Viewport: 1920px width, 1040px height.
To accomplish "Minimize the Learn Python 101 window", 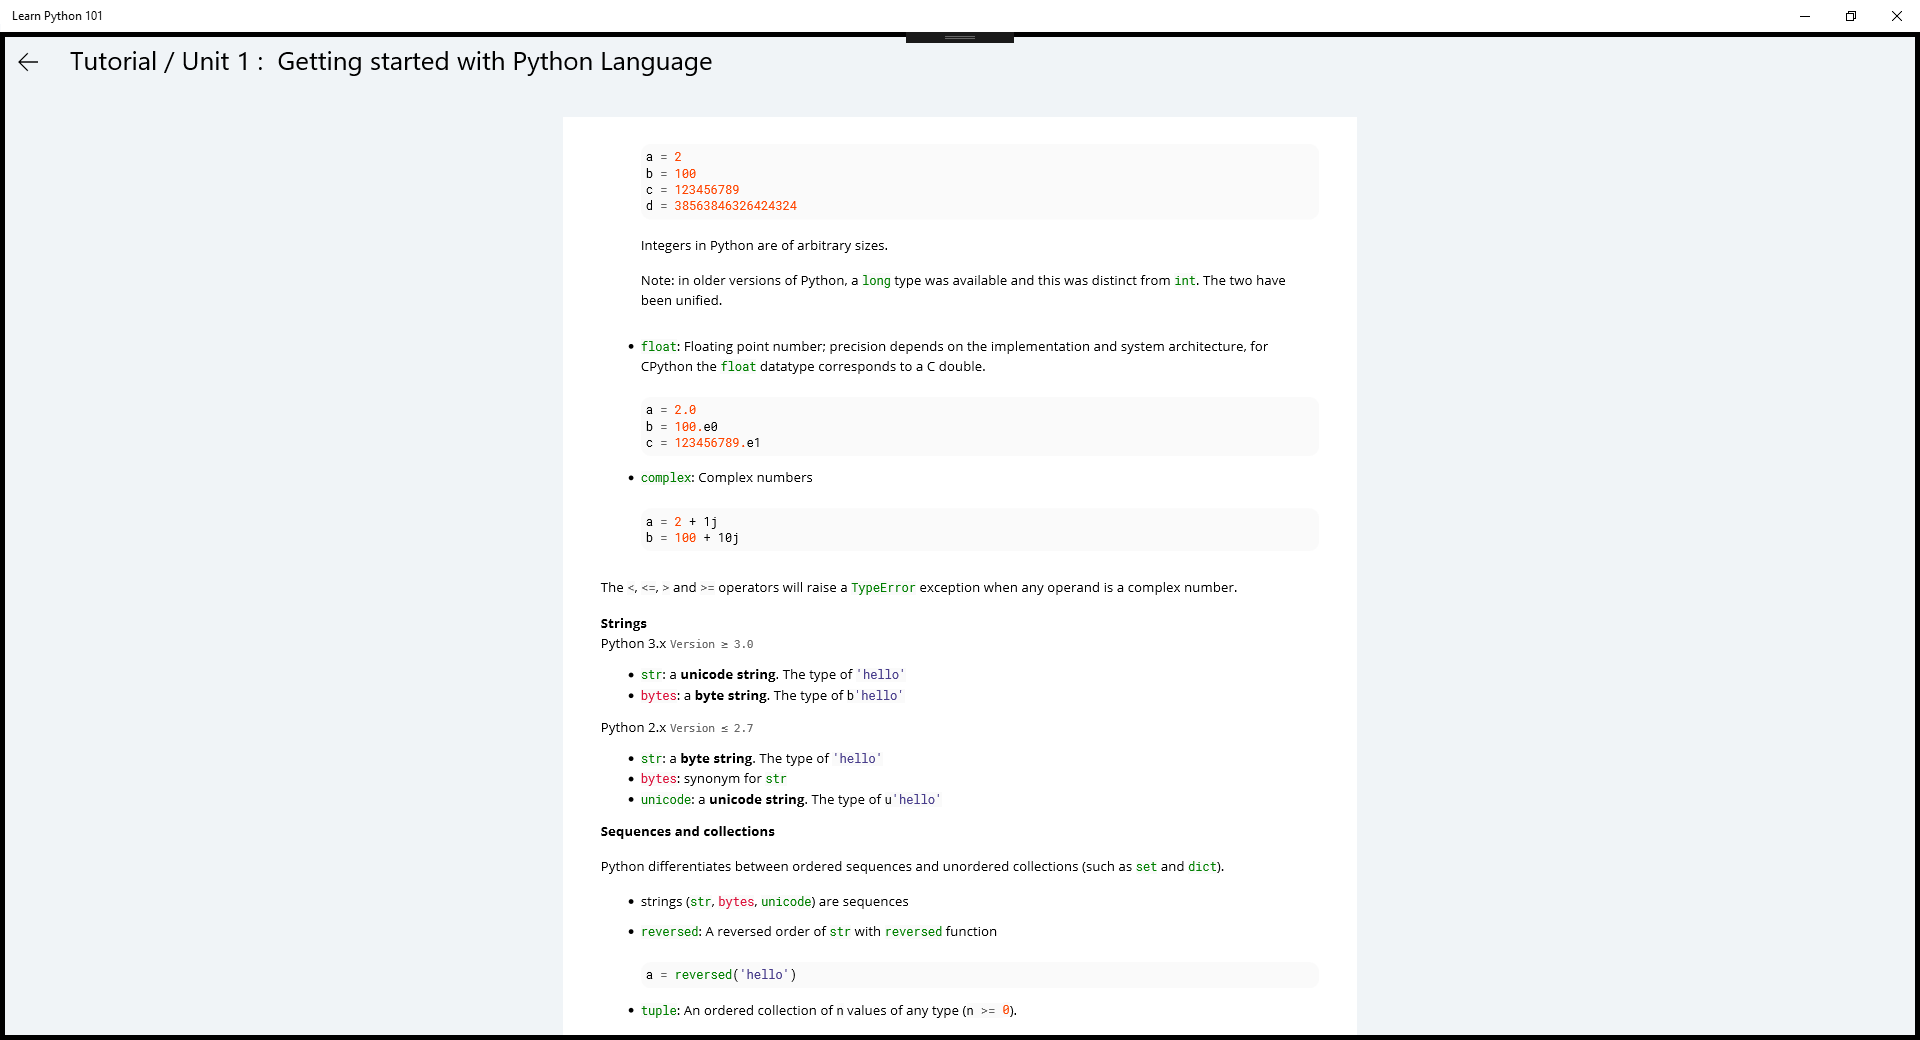I will point(1804,16).
